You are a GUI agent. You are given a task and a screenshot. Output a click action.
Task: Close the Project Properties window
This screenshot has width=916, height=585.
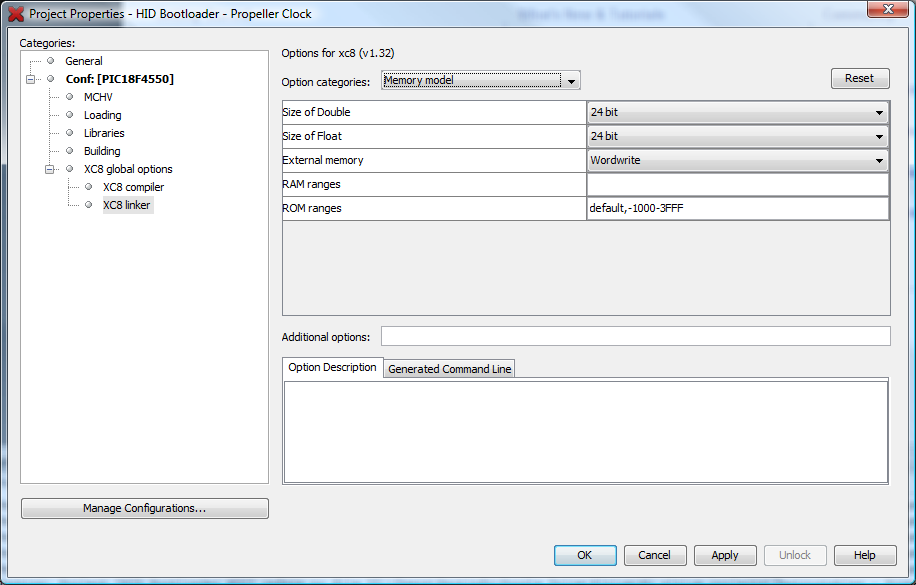(887, 9)
